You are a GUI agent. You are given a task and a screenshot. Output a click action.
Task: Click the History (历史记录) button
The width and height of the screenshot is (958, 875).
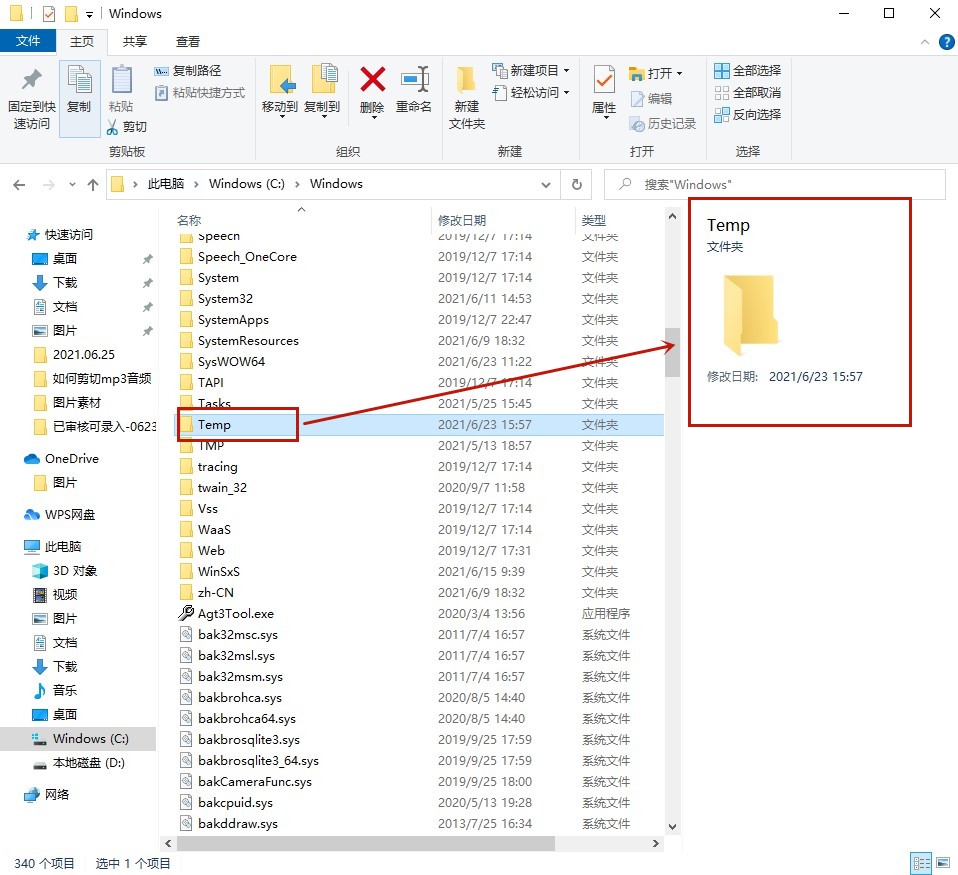pyautogui.click(x=663, y=123)
